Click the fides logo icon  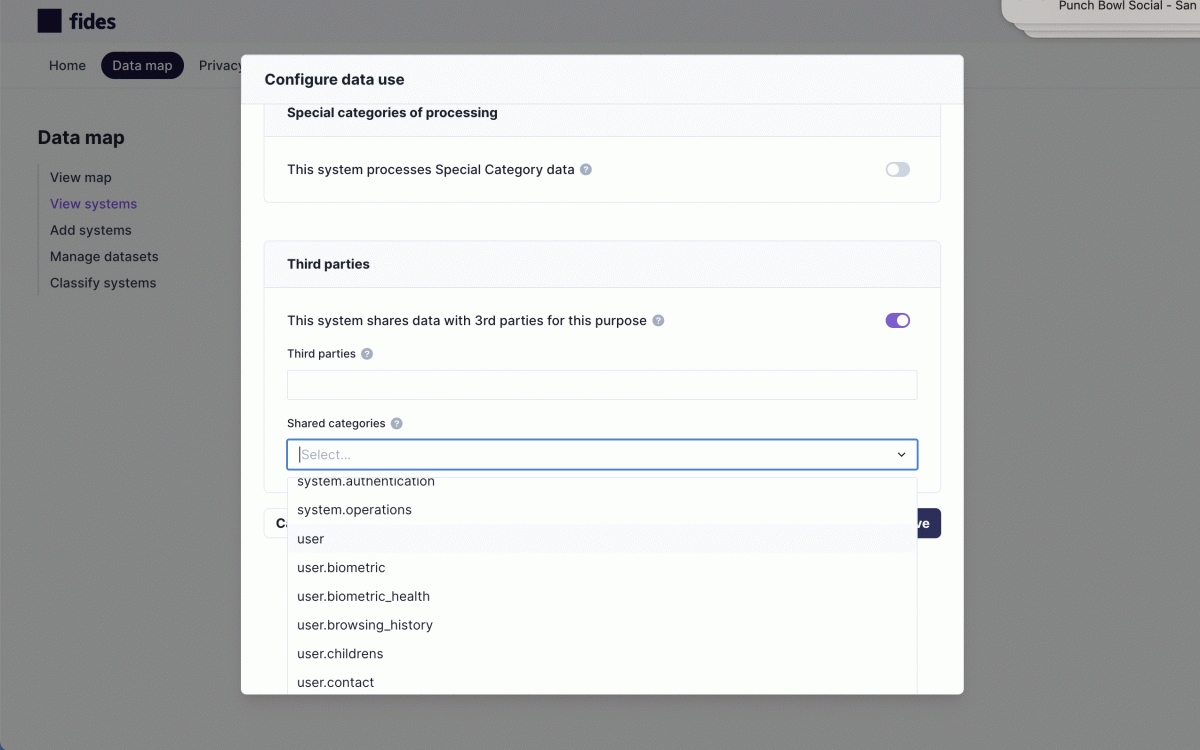coord(49,21)
